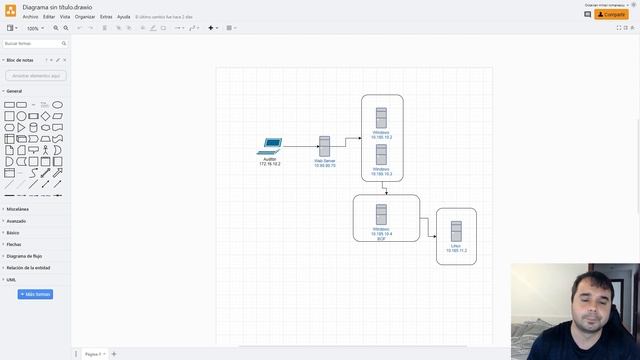Click the fullscreen icon at top right
Viewport: 640px width, 360px height.
pos(619,28)
